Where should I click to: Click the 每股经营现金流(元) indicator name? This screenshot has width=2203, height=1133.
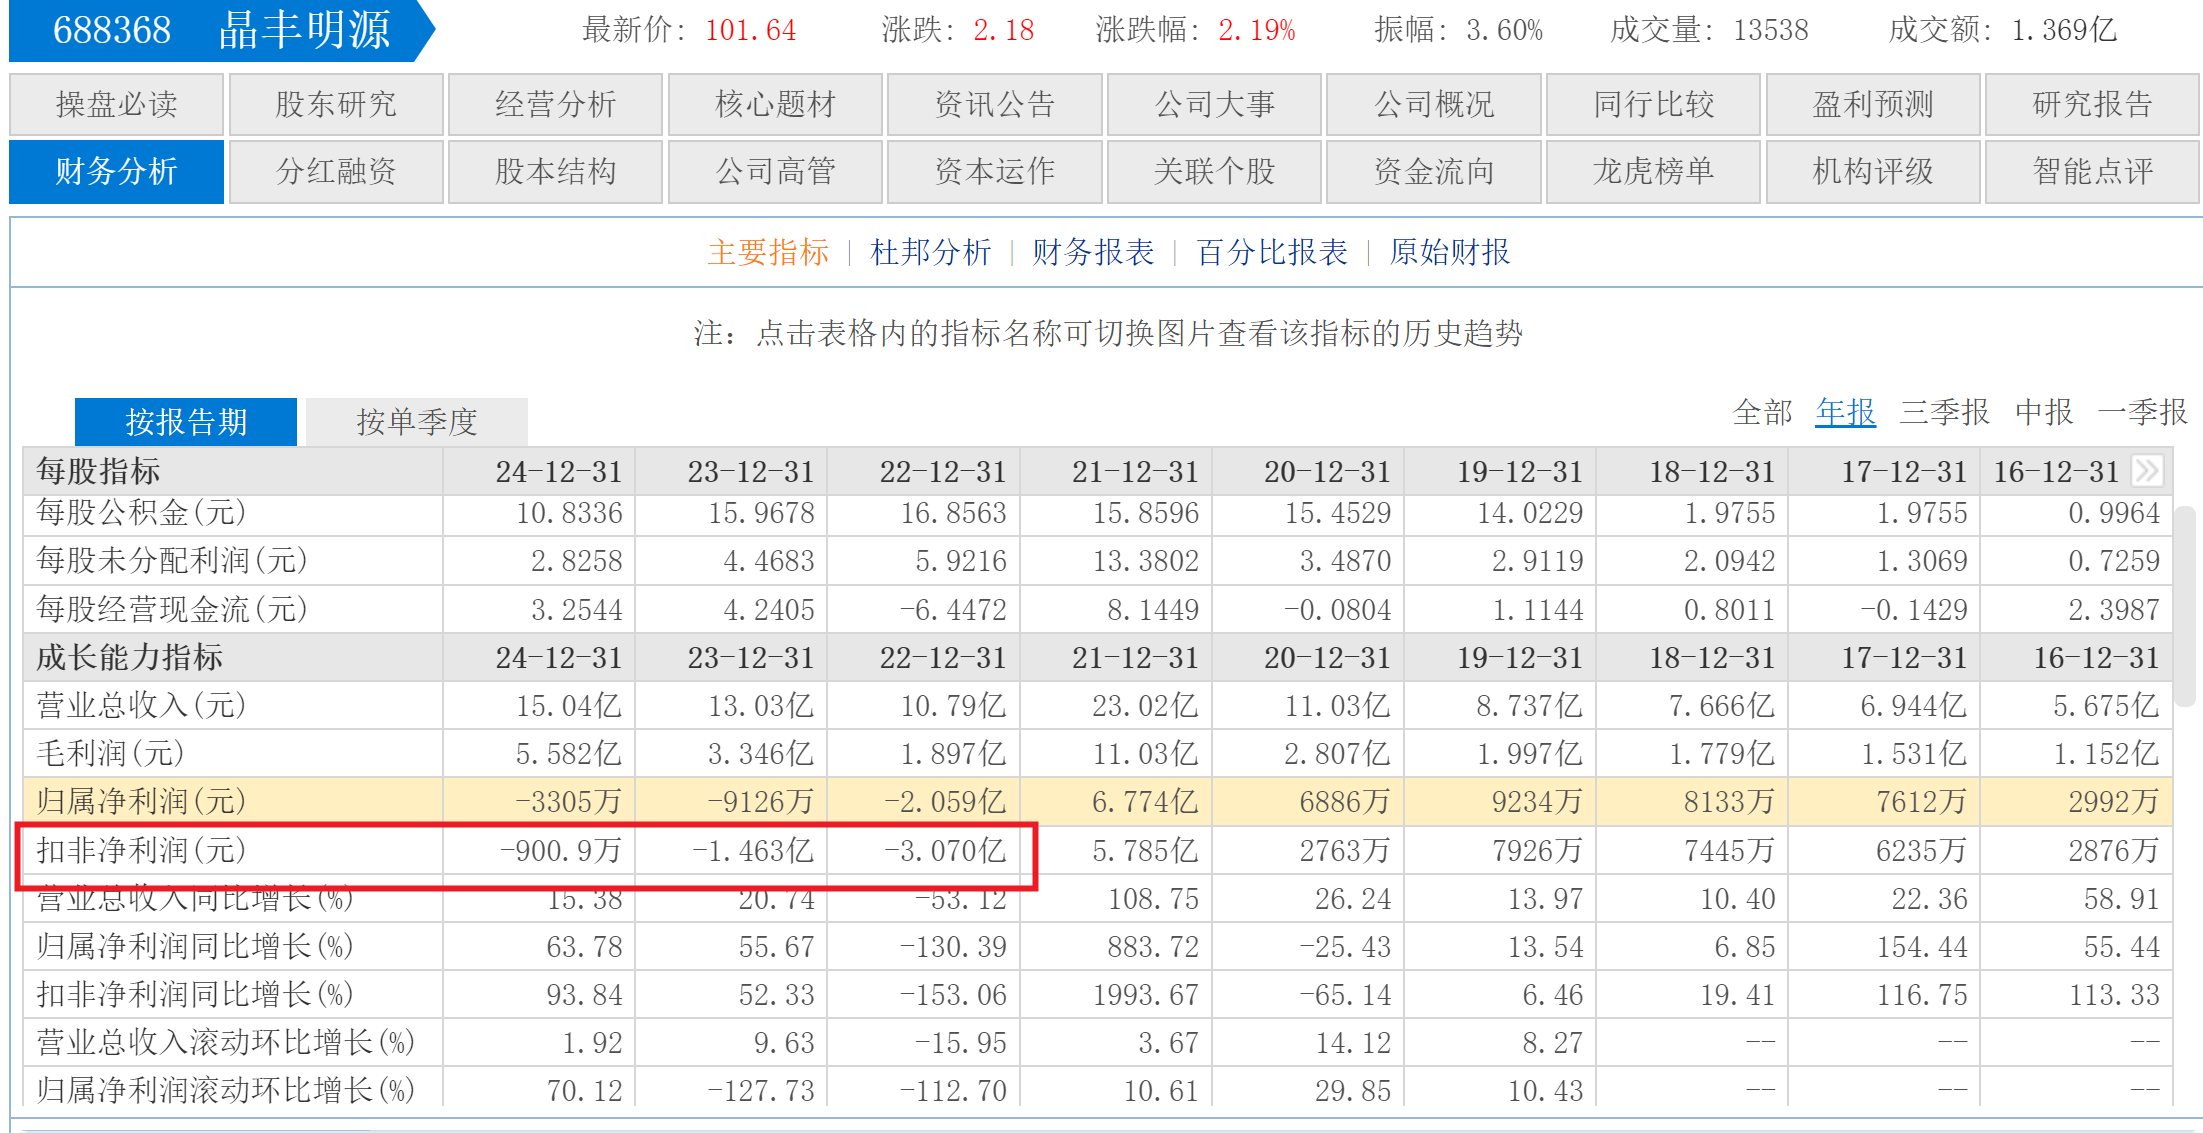coord(172,609)
